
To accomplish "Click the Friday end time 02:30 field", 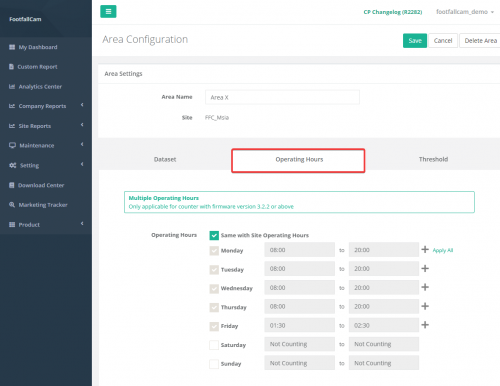I will [x=384, y=325].
